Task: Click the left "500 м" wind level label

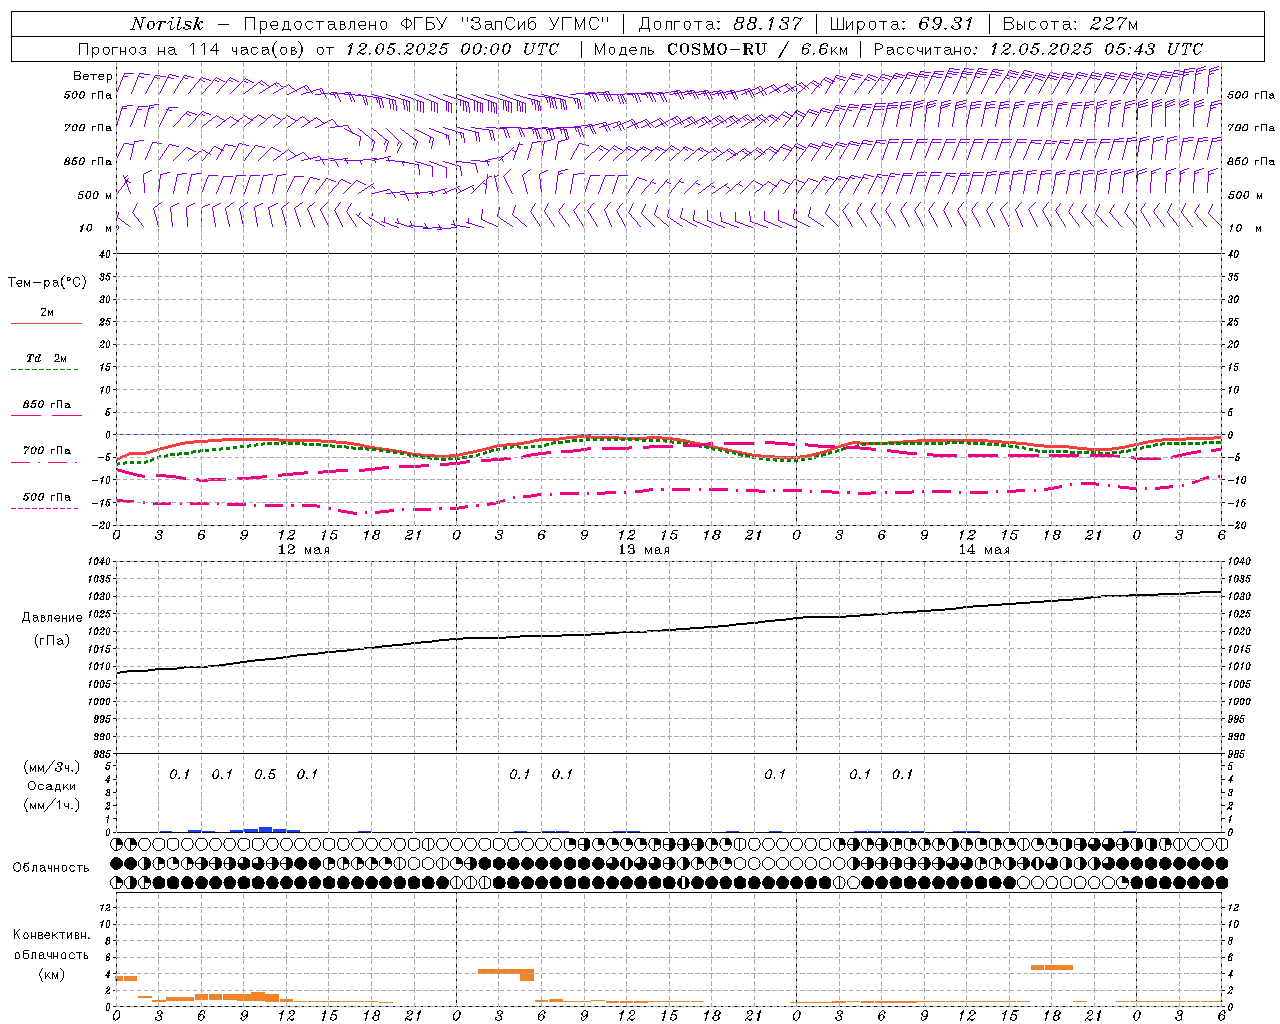Action: (x=95, y=195)
